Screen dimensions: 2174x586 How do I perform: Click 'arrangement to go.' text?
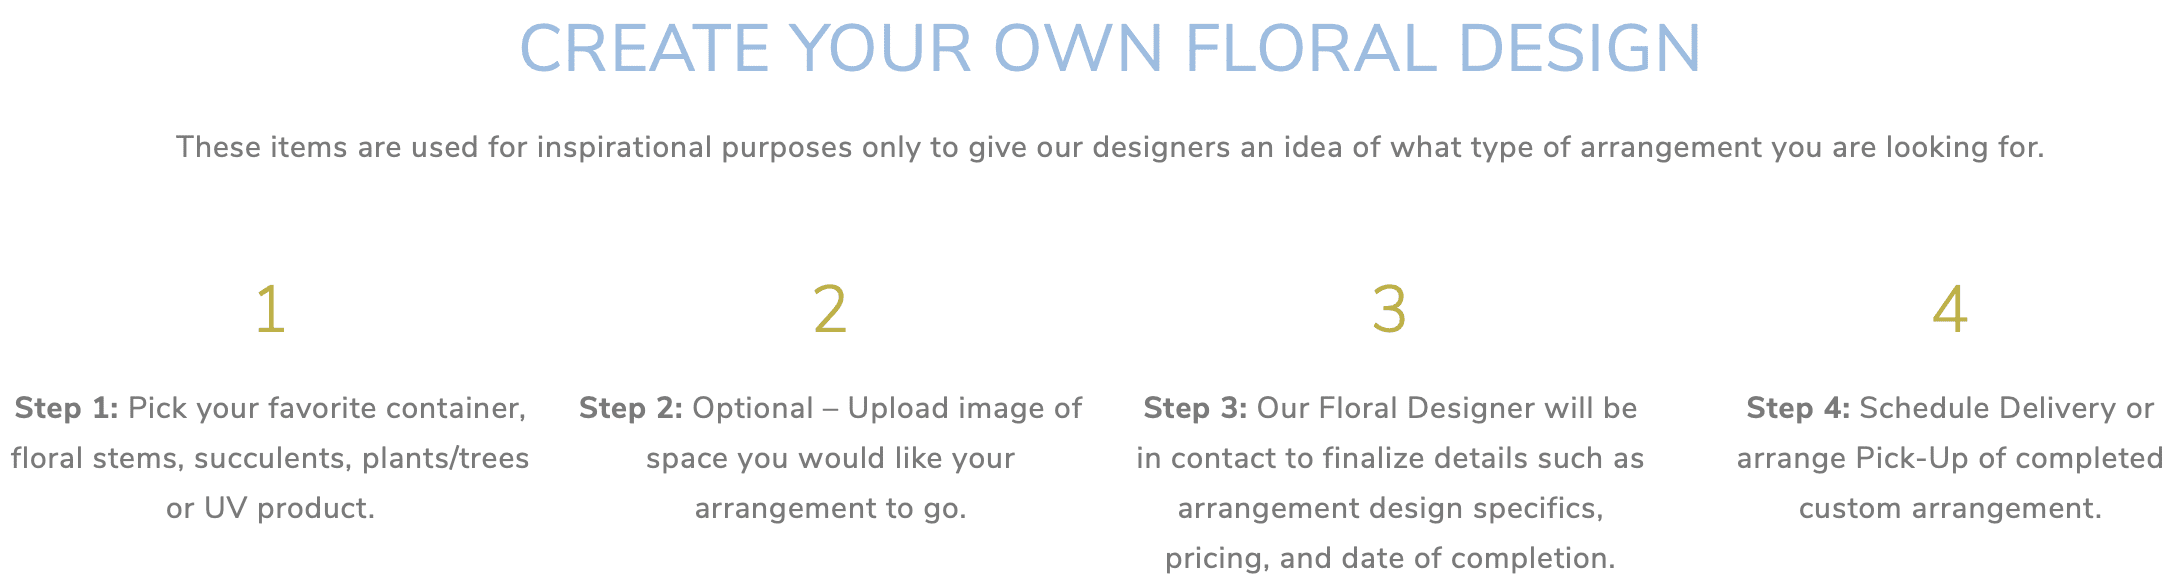click(830, 509)
